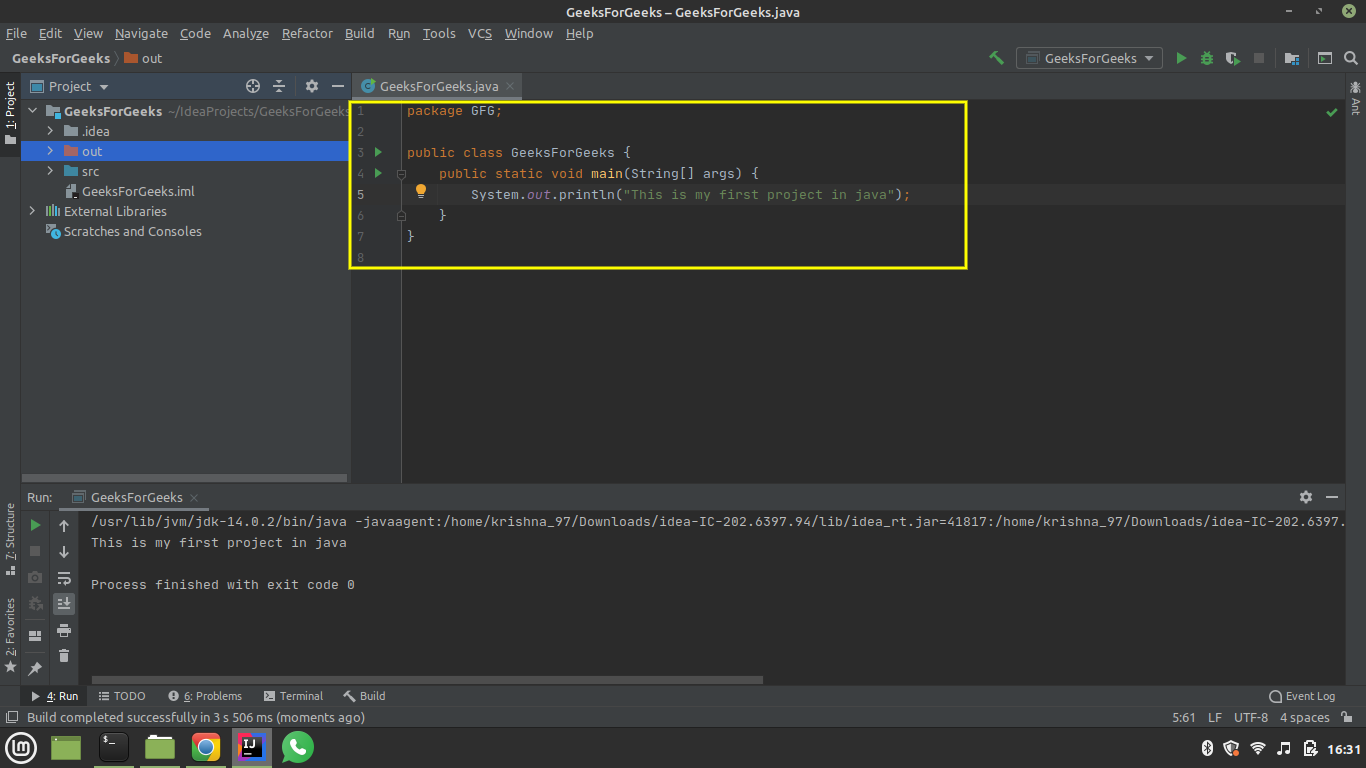1366x768 pixels.
Task: Run GeeksForGeeks with the green play button
Action: [1181, 58]
